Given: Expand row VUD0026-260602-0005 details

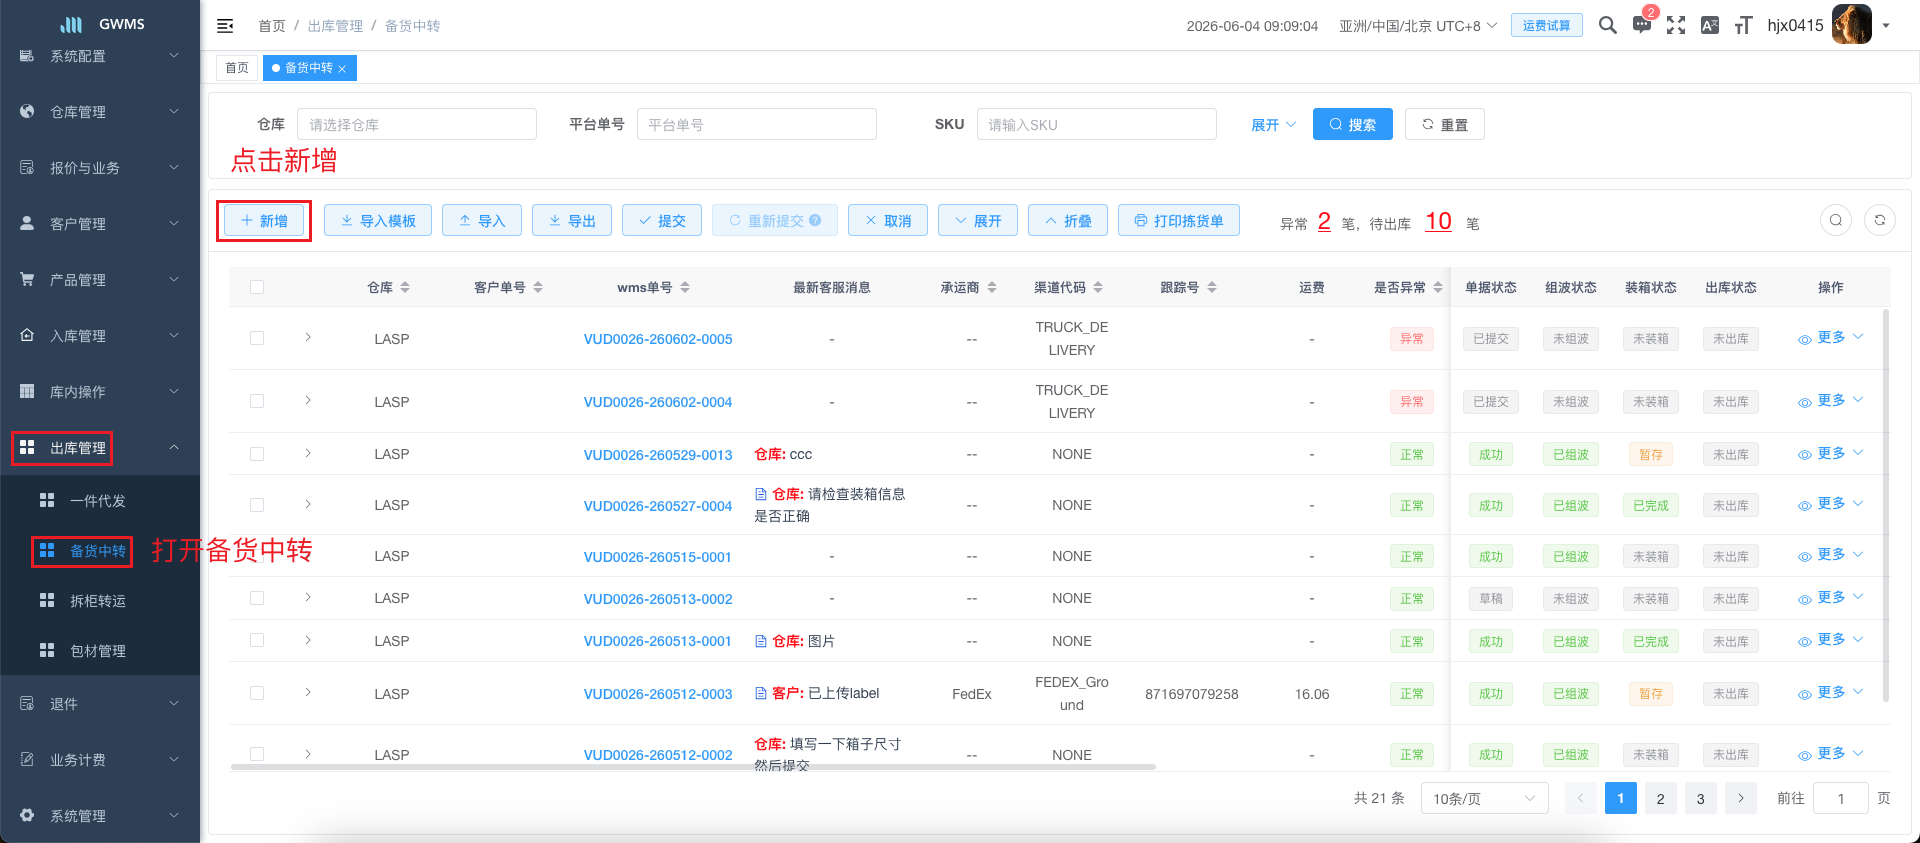Looking at the screenshot, I should tap(308, 337).
